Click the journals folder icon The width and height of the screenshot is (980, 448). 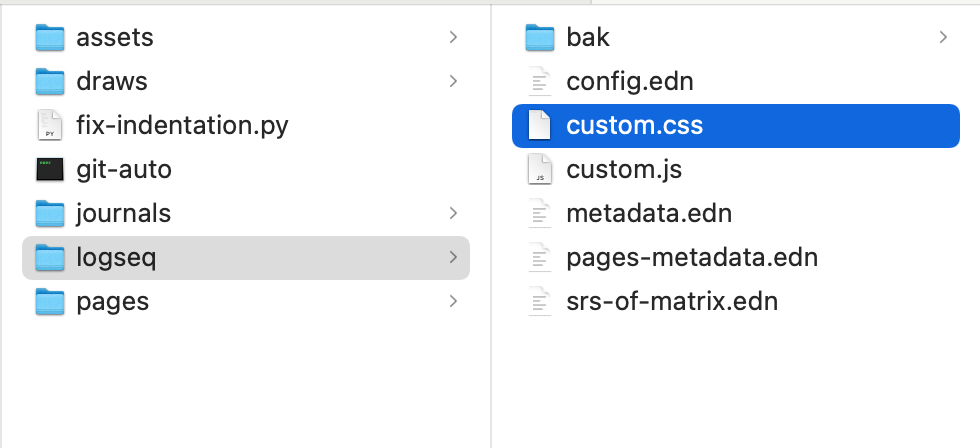pos(50,213)
